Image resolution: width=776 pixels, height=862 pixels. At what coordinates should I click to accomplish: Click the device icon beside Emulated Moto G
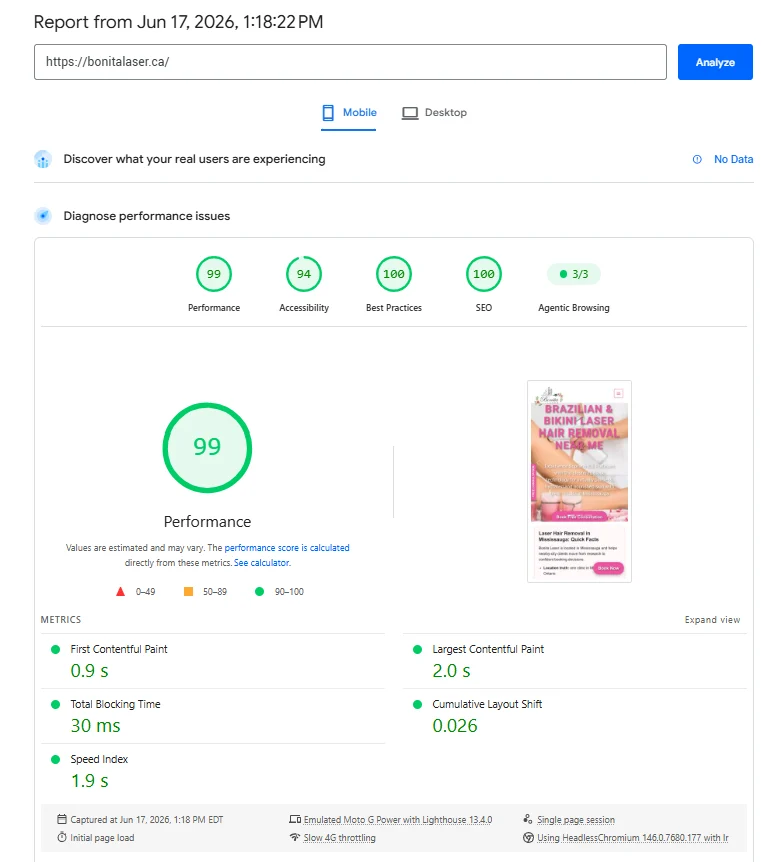(x=295, y=819)
